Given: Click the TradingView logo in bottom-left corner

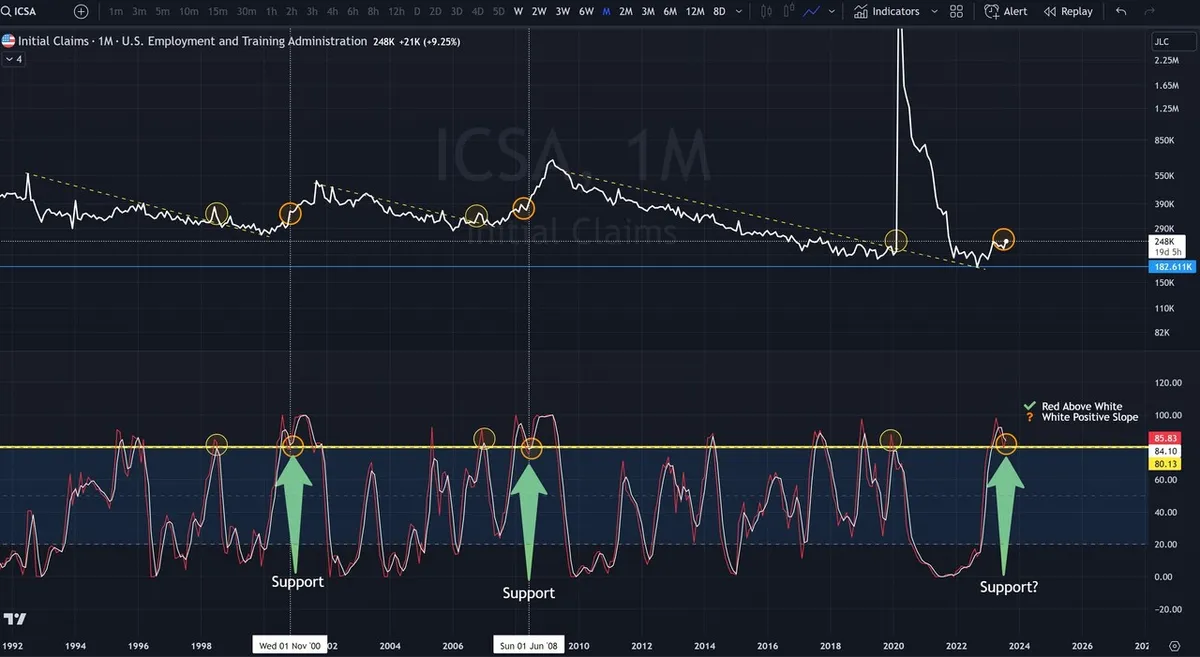Looking at the screenshot, I should pos(16,619).
